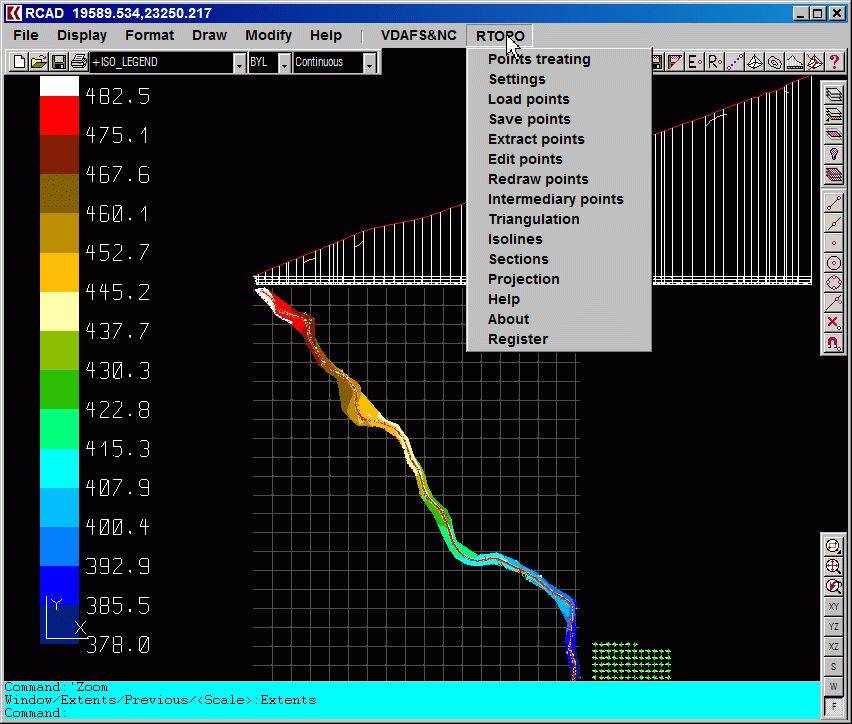Click the red question mark help icon
The image size is (852, 724).
(834, 62)
